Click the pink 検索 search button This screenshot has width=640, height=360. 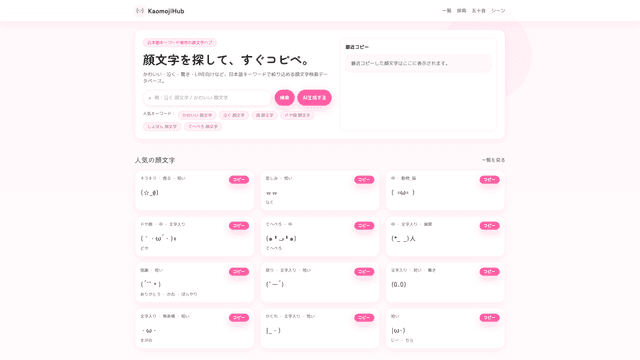[284, 98]
